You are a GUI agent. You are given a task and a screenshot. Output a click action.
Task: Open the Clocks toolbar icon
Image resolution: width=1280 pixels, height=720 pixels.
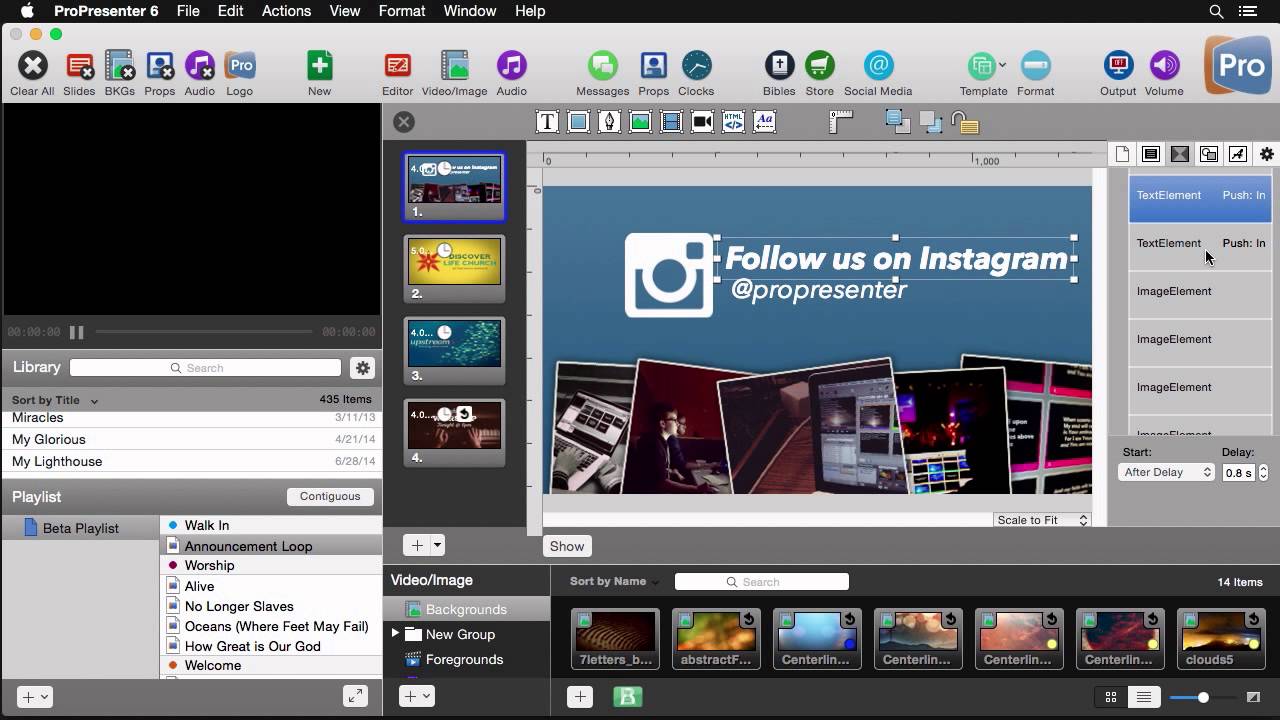(x=696, y=66)
